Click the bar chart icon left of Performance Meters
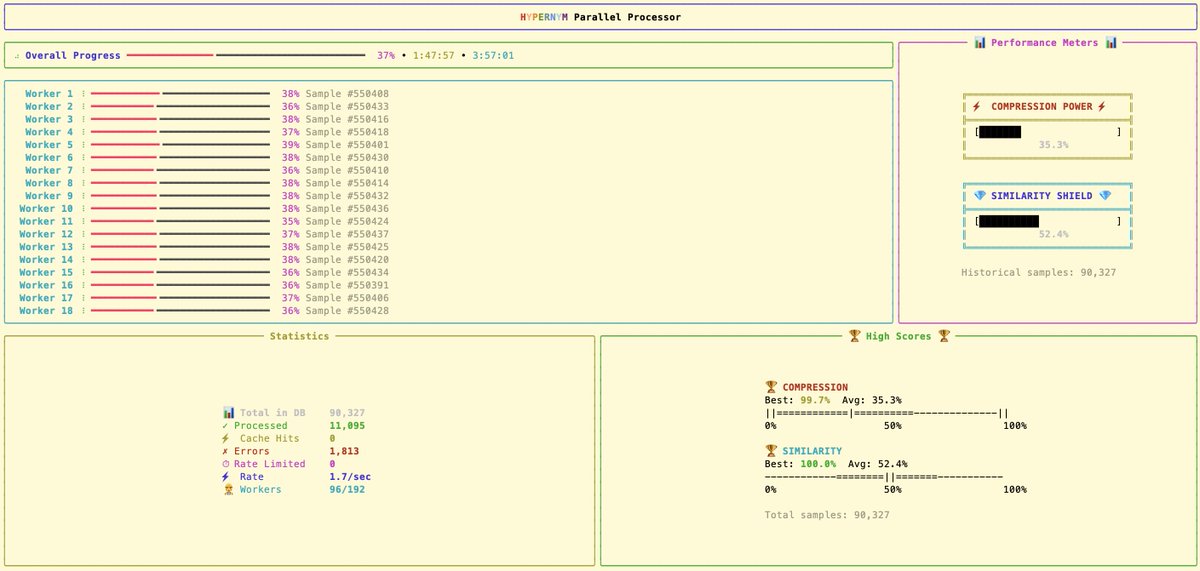This screenshot has width=1200, height=571. tap(980, 43)
